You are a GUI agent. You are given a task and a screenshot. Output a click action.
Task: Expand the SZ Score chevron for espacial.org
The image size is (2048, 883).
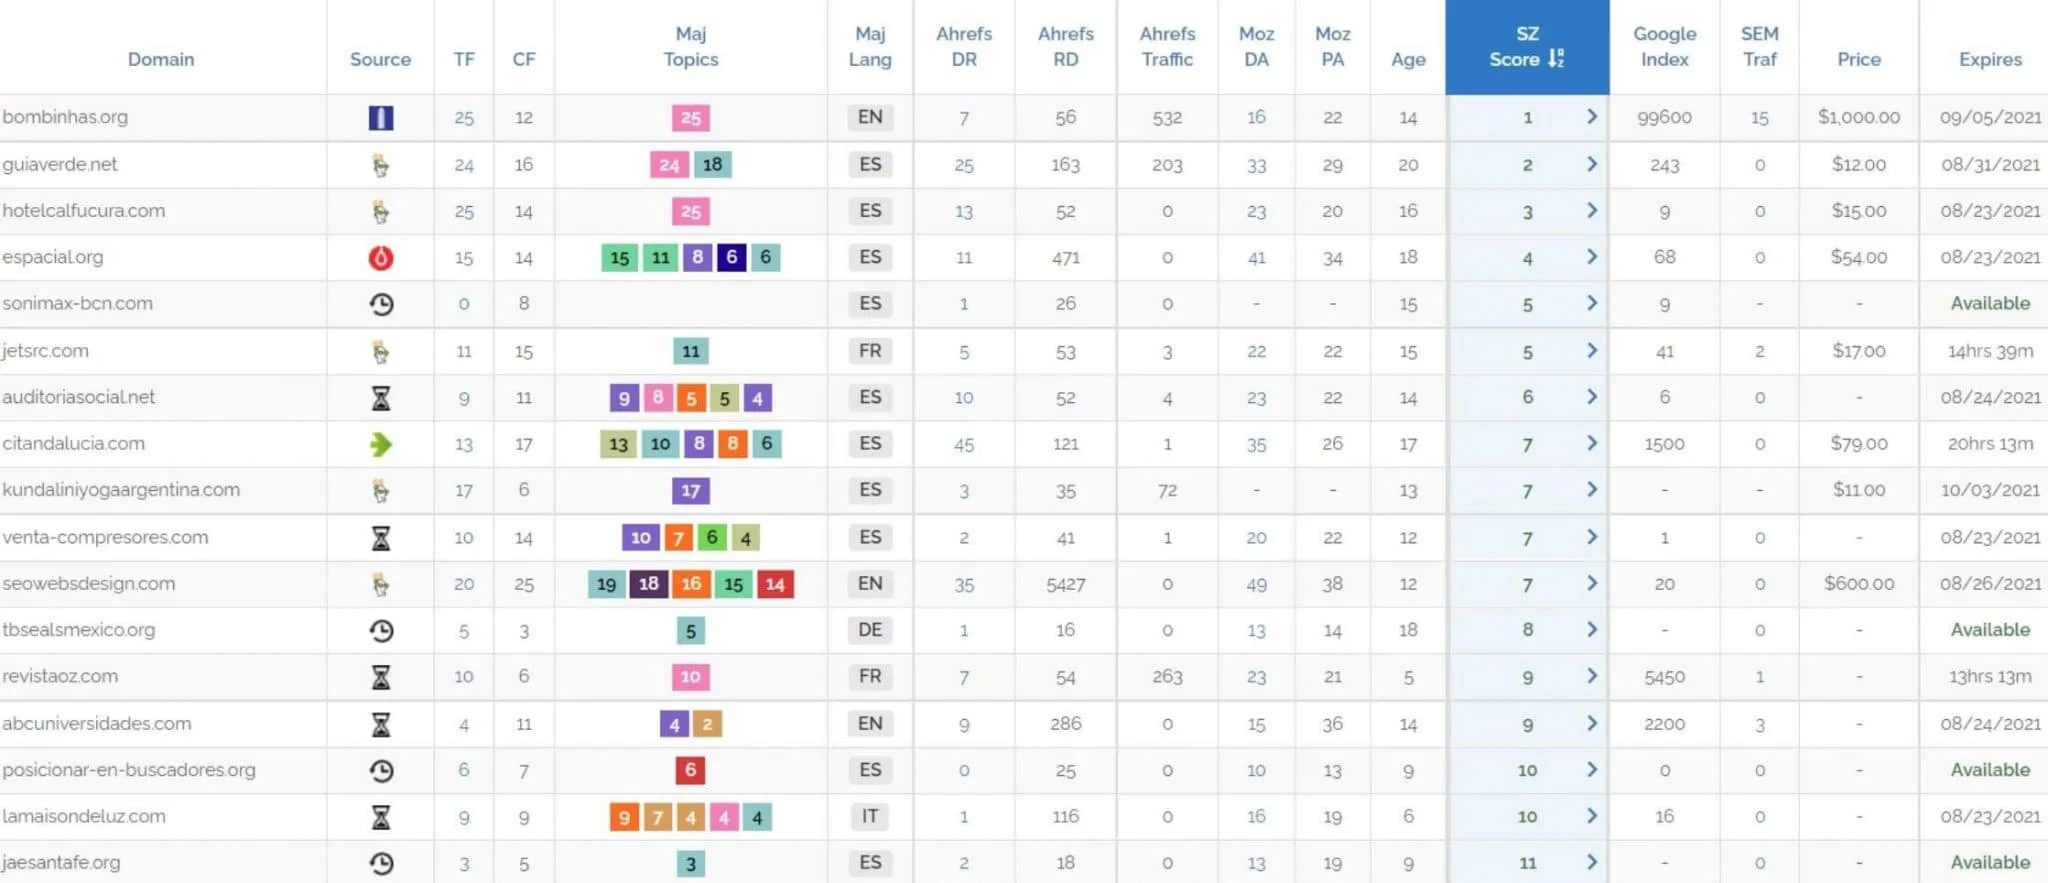[1591, 257]
